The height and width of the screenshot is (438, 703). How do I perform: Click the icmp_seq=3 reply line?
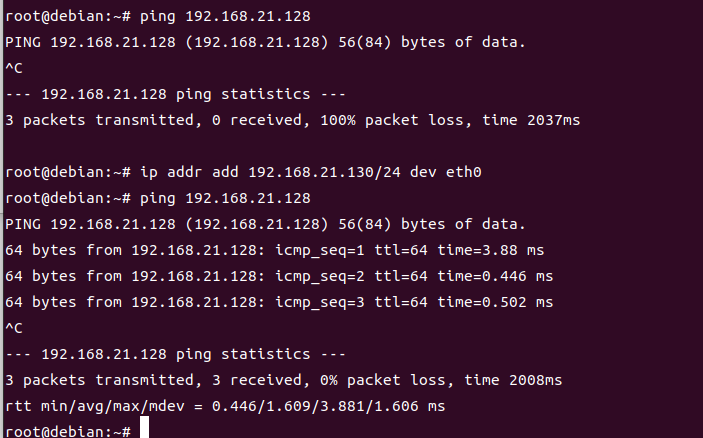279,302
